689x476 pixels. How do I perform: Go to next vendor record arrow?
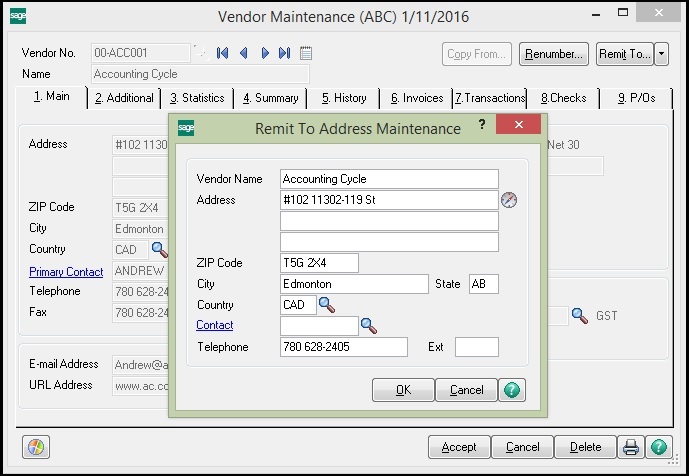click(265, 53)
